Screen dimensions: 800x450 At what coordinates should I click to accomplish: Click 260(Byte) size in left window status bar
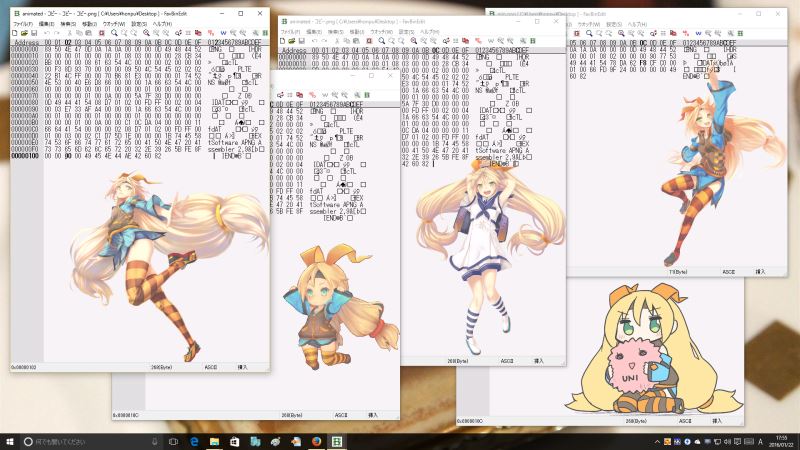point(161,367)
